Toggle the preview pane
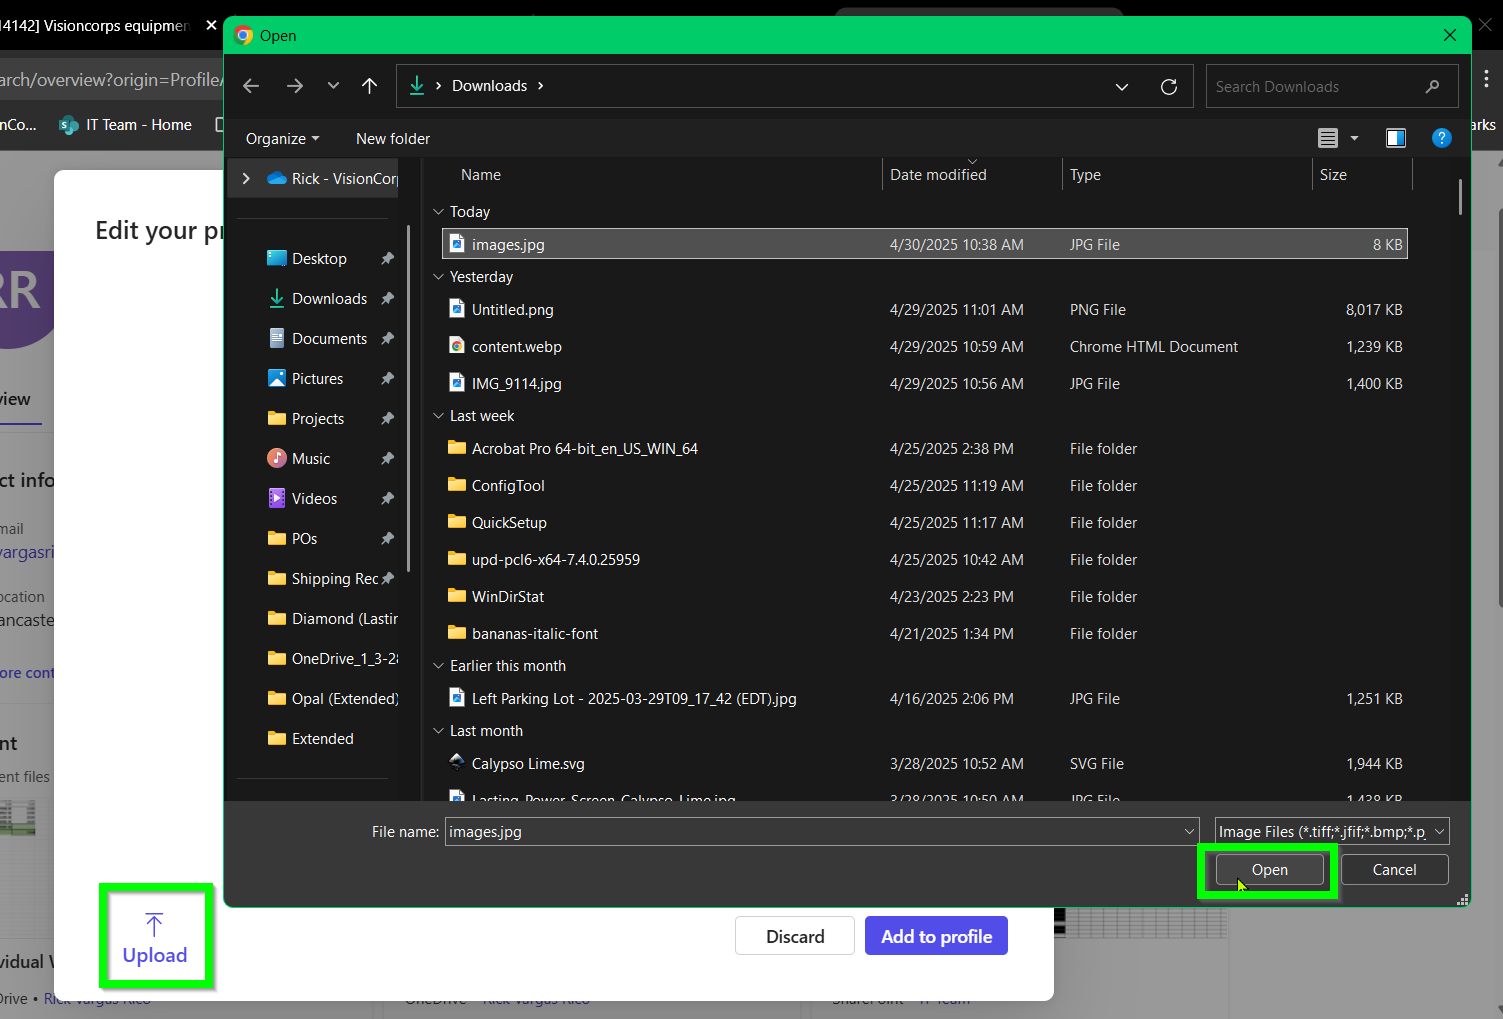The height and width of the screenshot is (1019, 1503). click(1395, 137)
